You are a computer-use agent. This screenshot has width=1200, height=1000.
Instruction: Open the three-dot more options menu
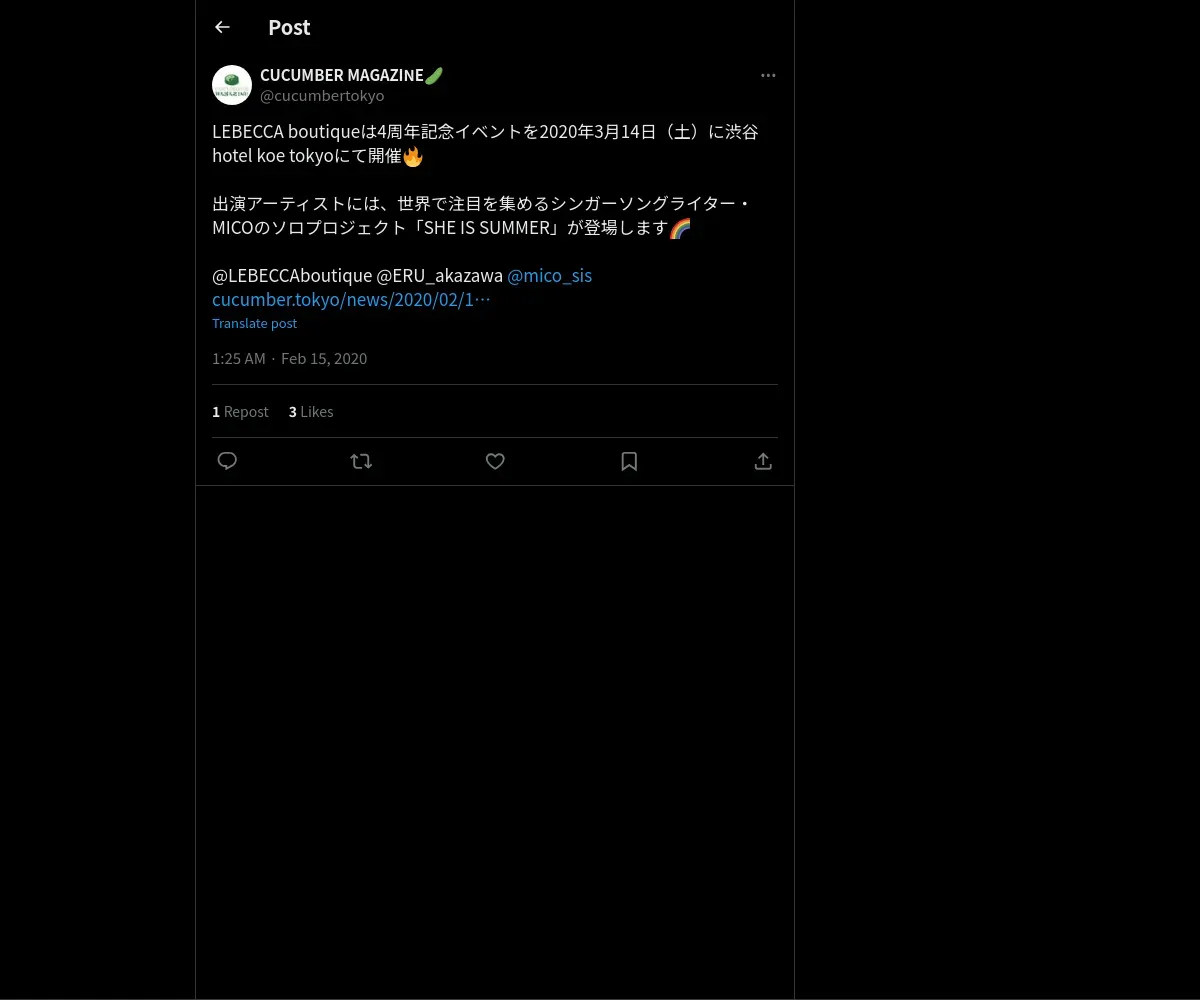[768, 75]
